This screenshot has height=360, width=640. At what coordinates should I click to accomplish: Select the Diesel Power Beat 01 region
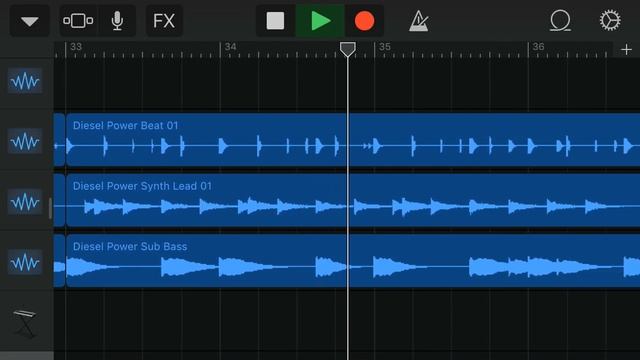click(x=353, y=140)
